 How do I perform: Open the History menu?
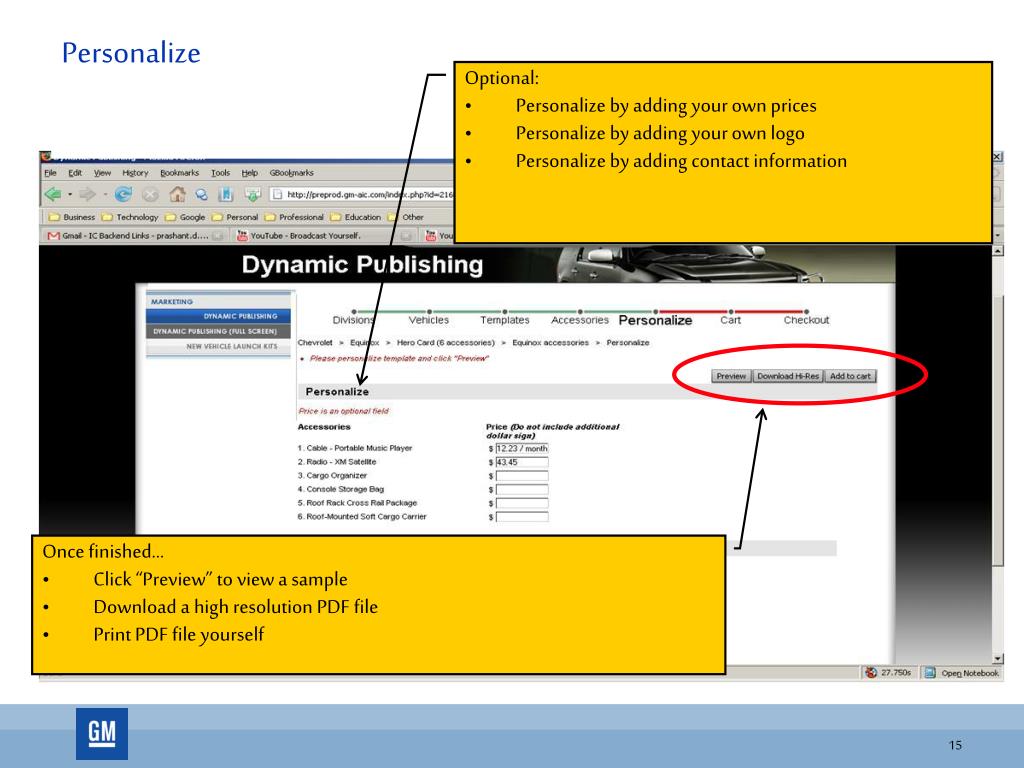[135, 173]
